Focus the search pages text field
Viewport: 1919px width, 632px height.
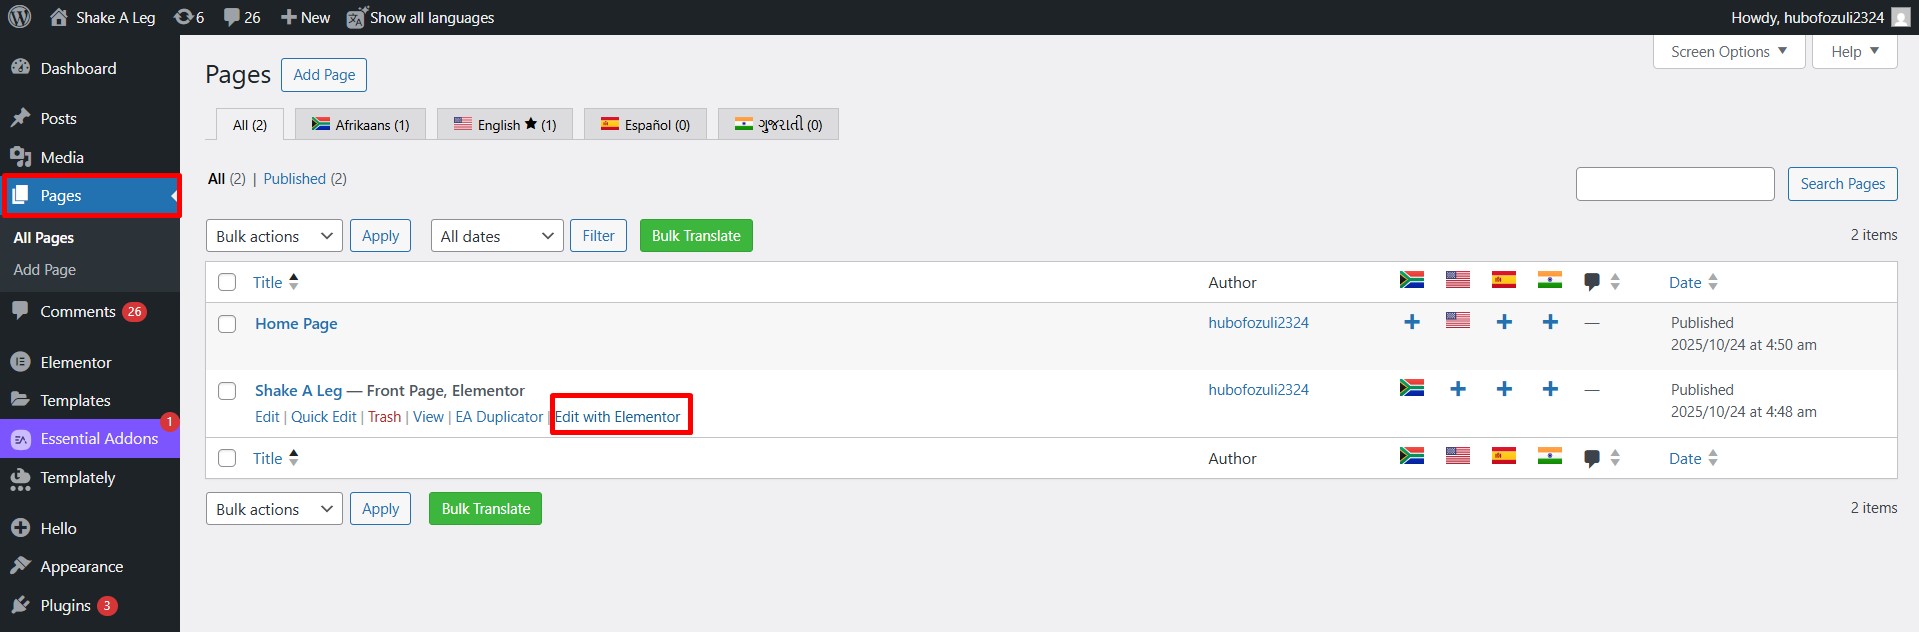pyautogui.click(x=1674, y=184)
